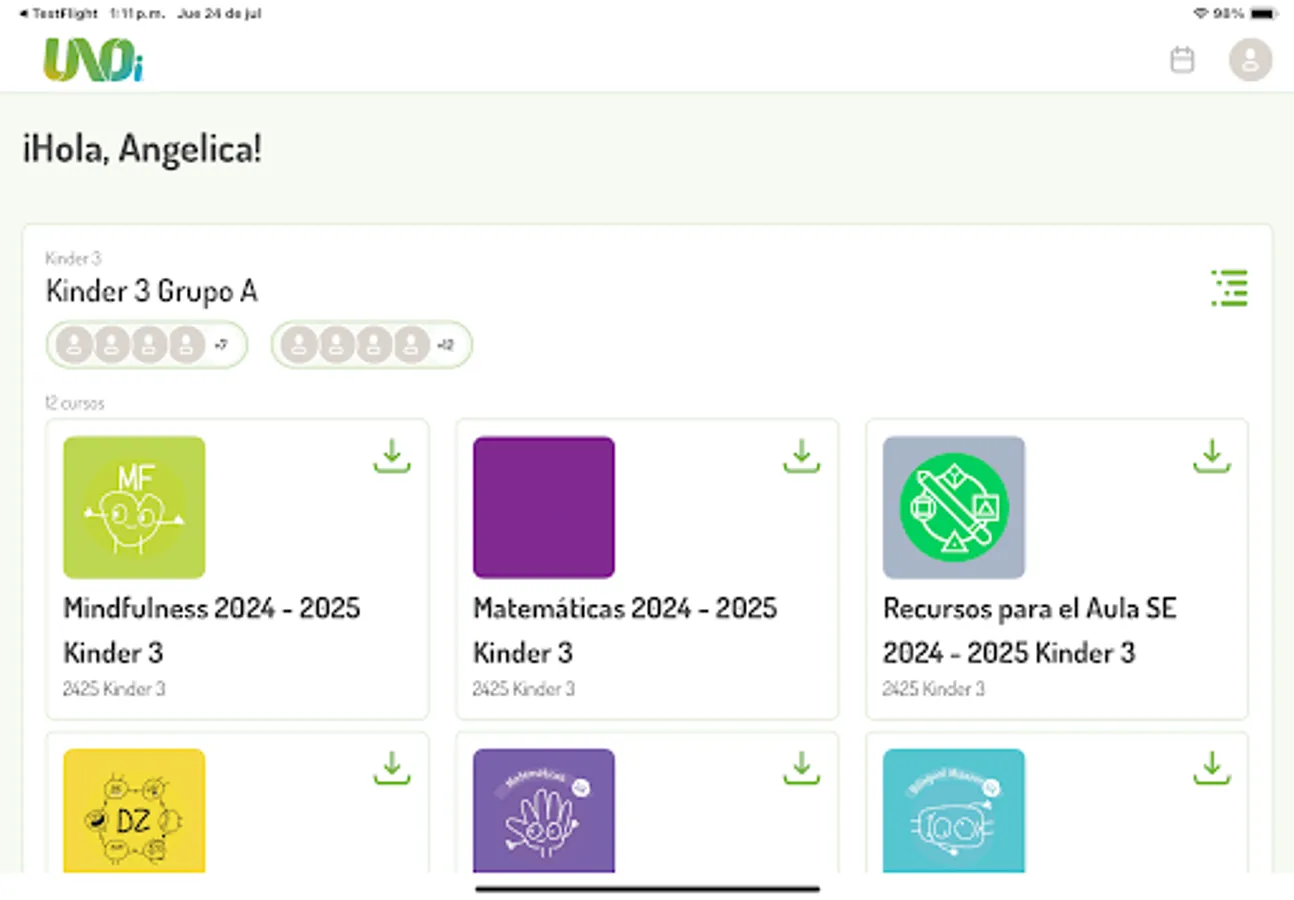The width and height of the screenshot is (1294, 900).
Task: Click the 12 cursos label
Action: 74,402
